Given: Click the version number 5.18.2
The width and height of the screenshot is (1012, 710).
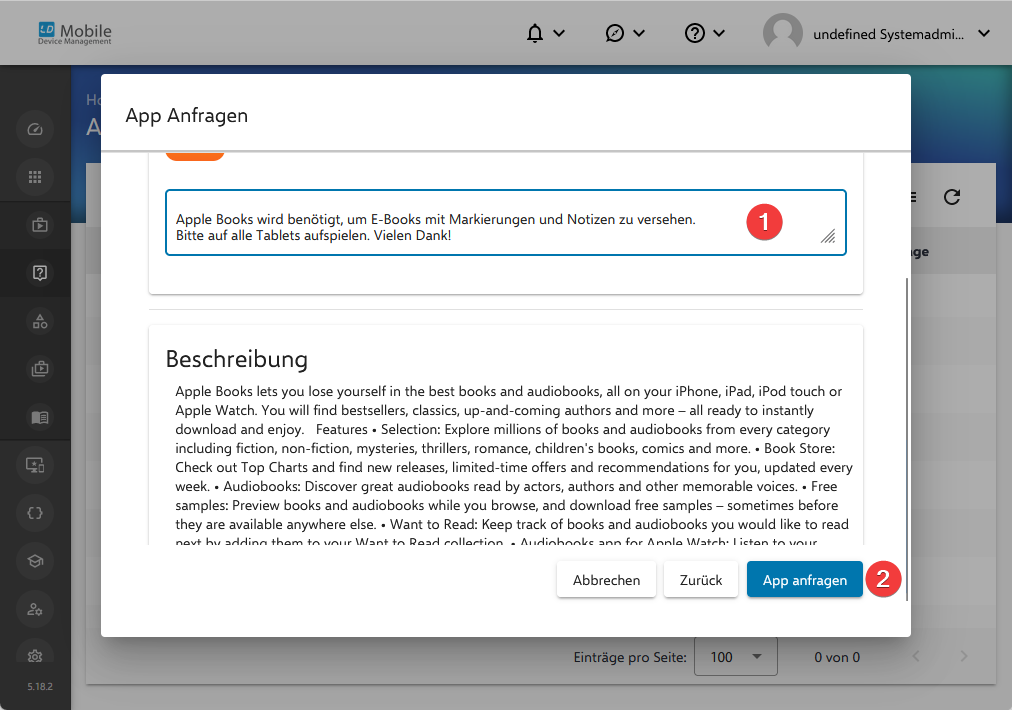Looking at the screenshot, I should click(40, 686).
